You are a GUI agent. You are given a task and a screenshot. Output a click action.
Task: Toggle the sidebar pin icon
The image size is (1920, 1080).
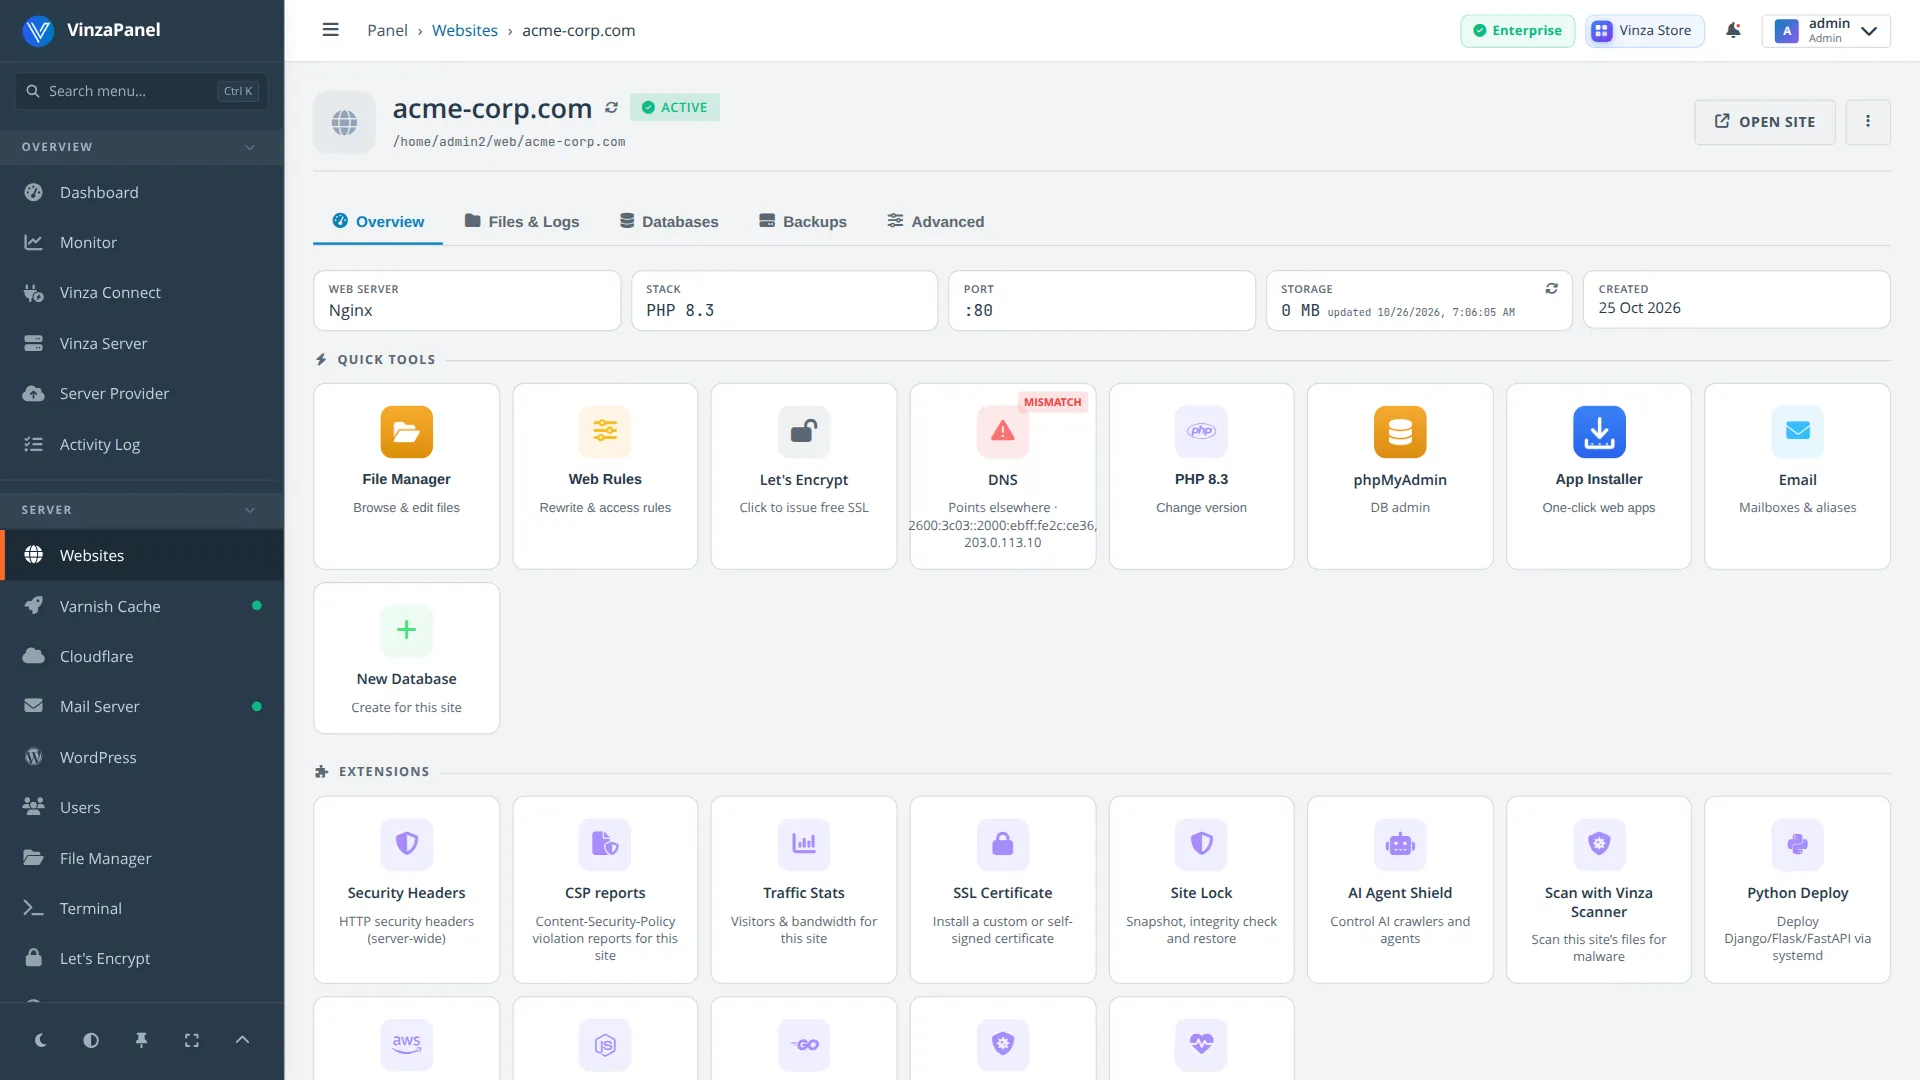coord(141,1040)
